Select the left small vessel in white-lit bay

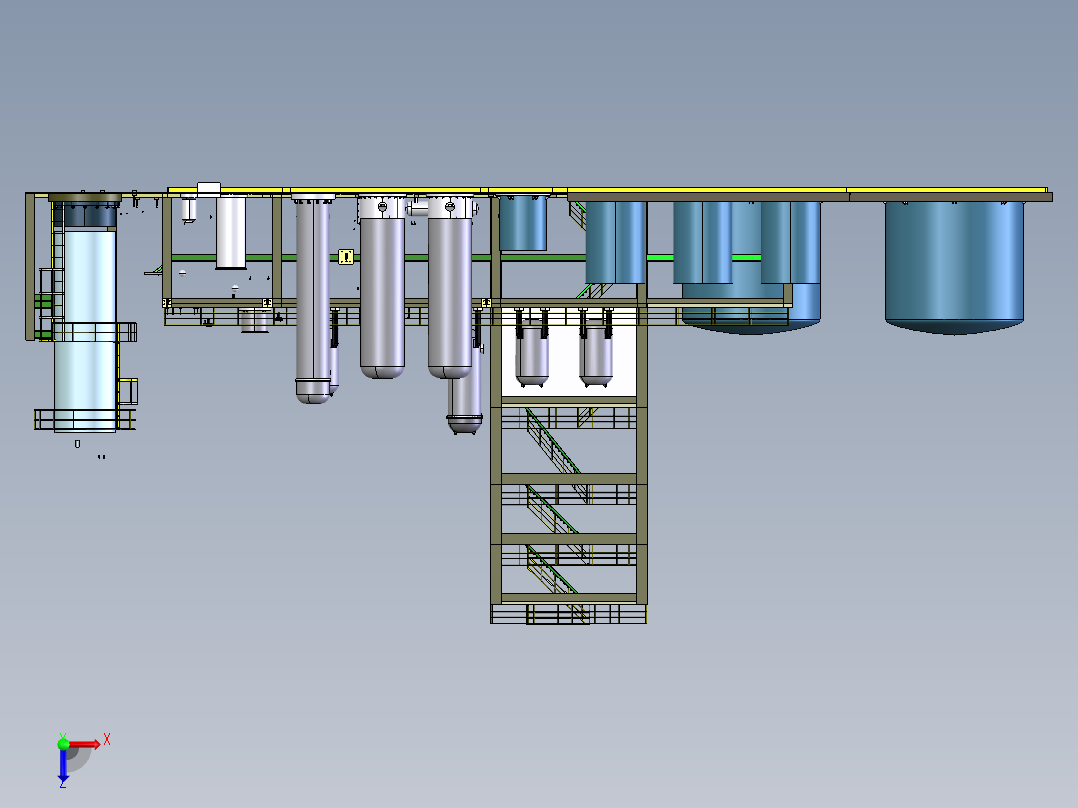(532, 352)
